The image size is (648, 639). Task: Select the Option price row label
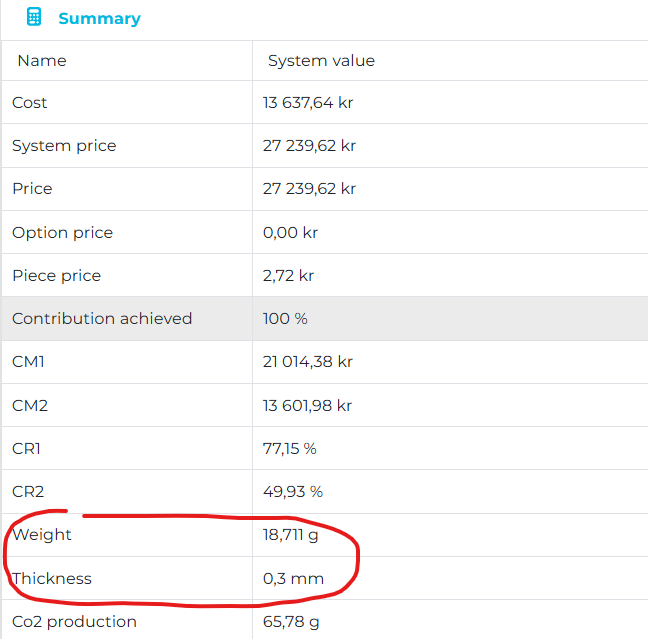coord(62,233)
